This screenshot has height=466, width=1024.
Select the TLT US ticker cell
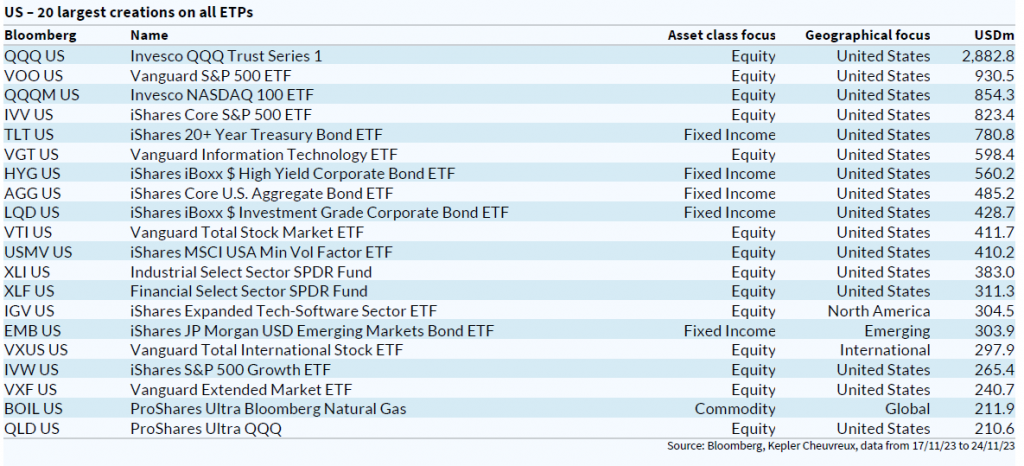point(29,134)
